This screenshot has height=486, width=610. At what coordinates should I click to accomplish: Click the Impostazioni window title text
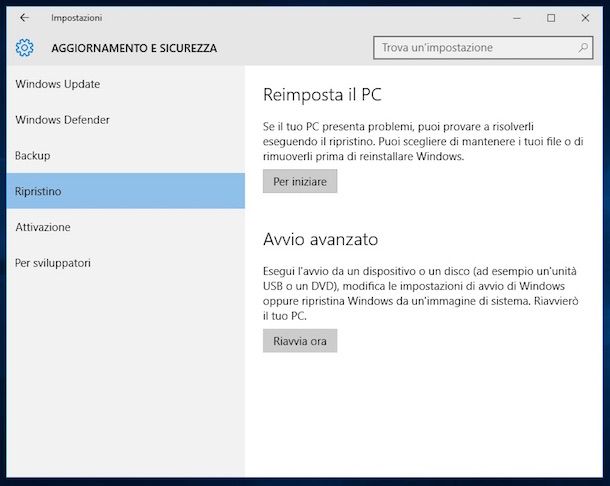click(77, 18)
